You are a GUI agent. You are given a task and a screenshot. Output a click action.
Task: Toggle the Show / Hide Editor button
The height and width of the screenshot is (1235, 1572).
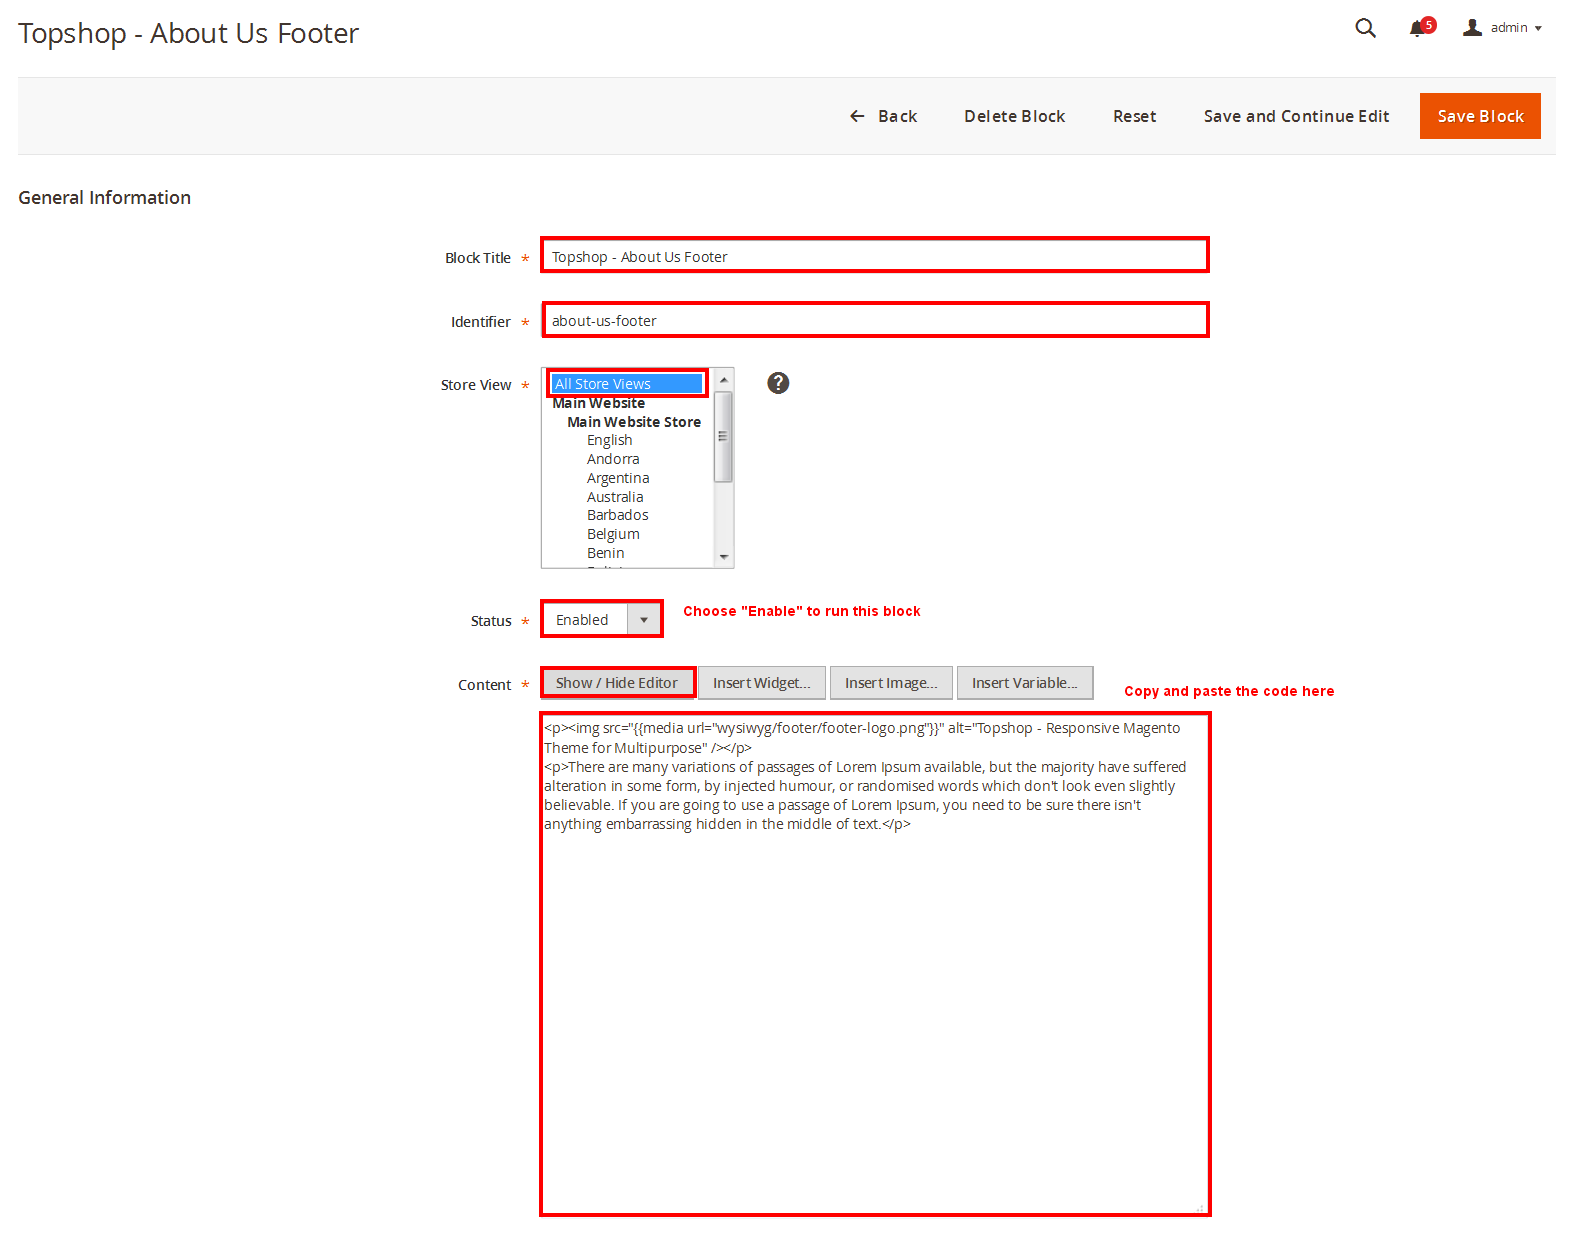[617, 683]
